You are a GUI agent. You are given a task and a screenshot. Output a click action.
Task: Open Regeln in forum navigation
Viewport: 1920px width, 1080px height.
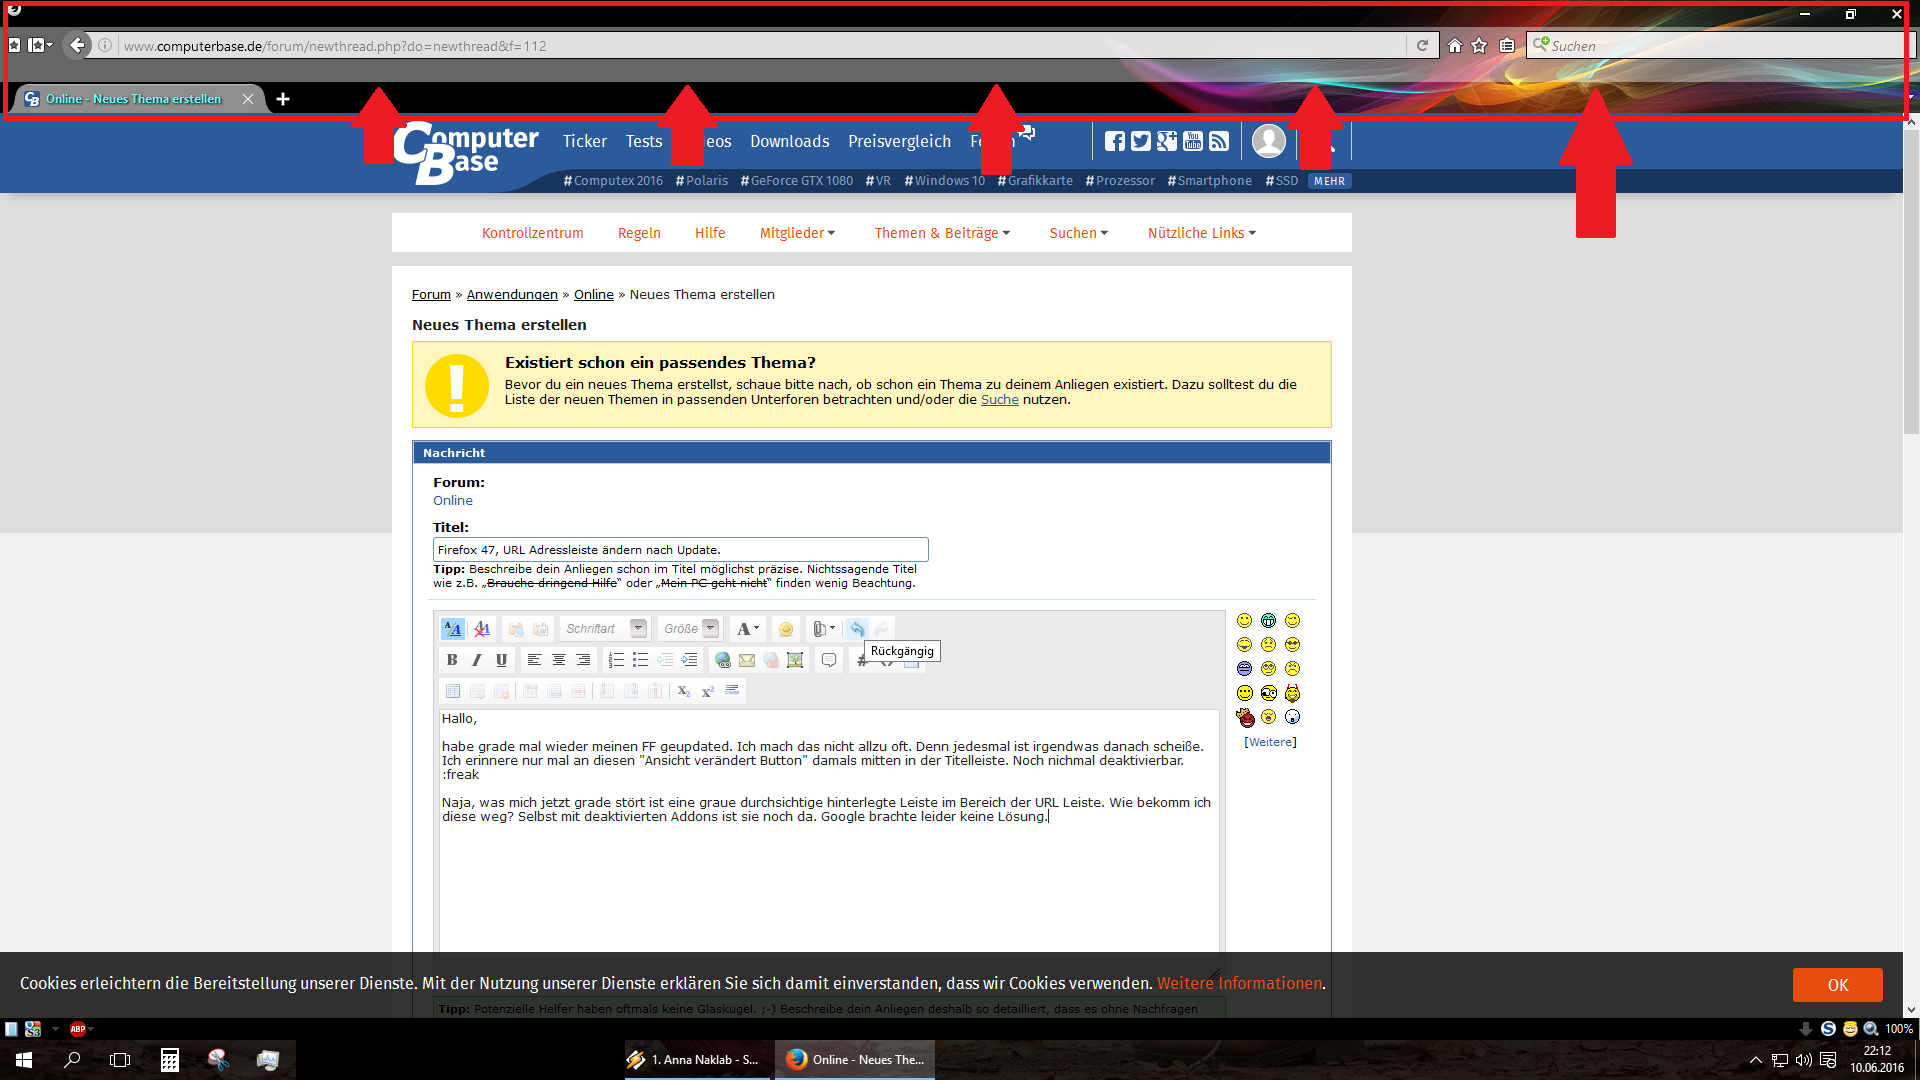point(639,233)
